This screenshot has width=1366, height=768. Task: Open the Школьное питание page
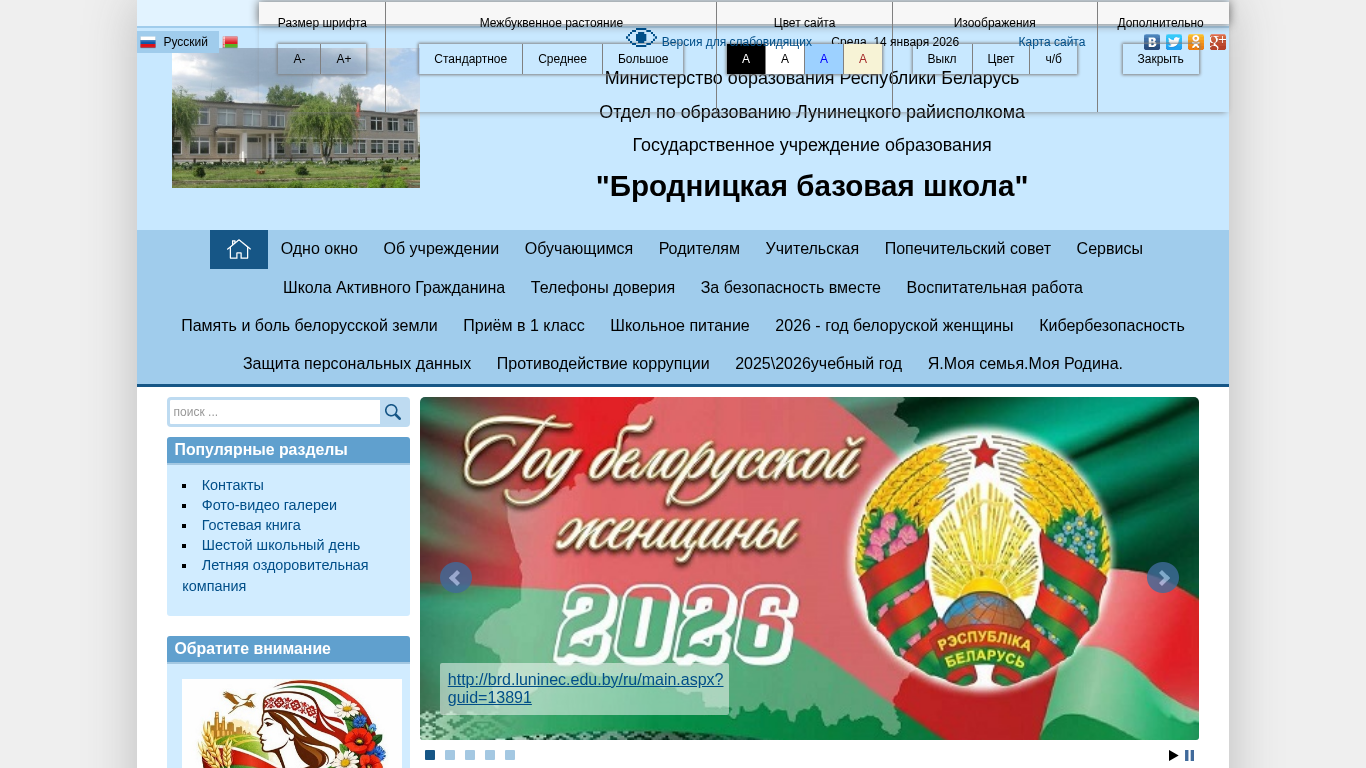tap(680, 326)
